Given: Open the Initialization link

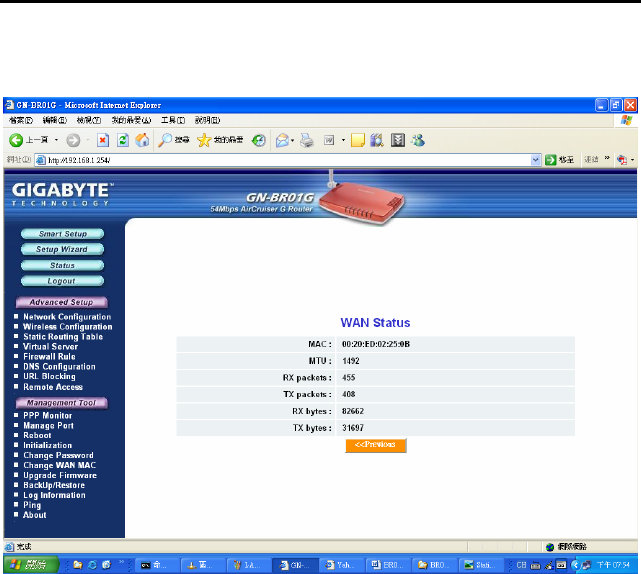Looking at the screenshot, I should tap(47, 445).
